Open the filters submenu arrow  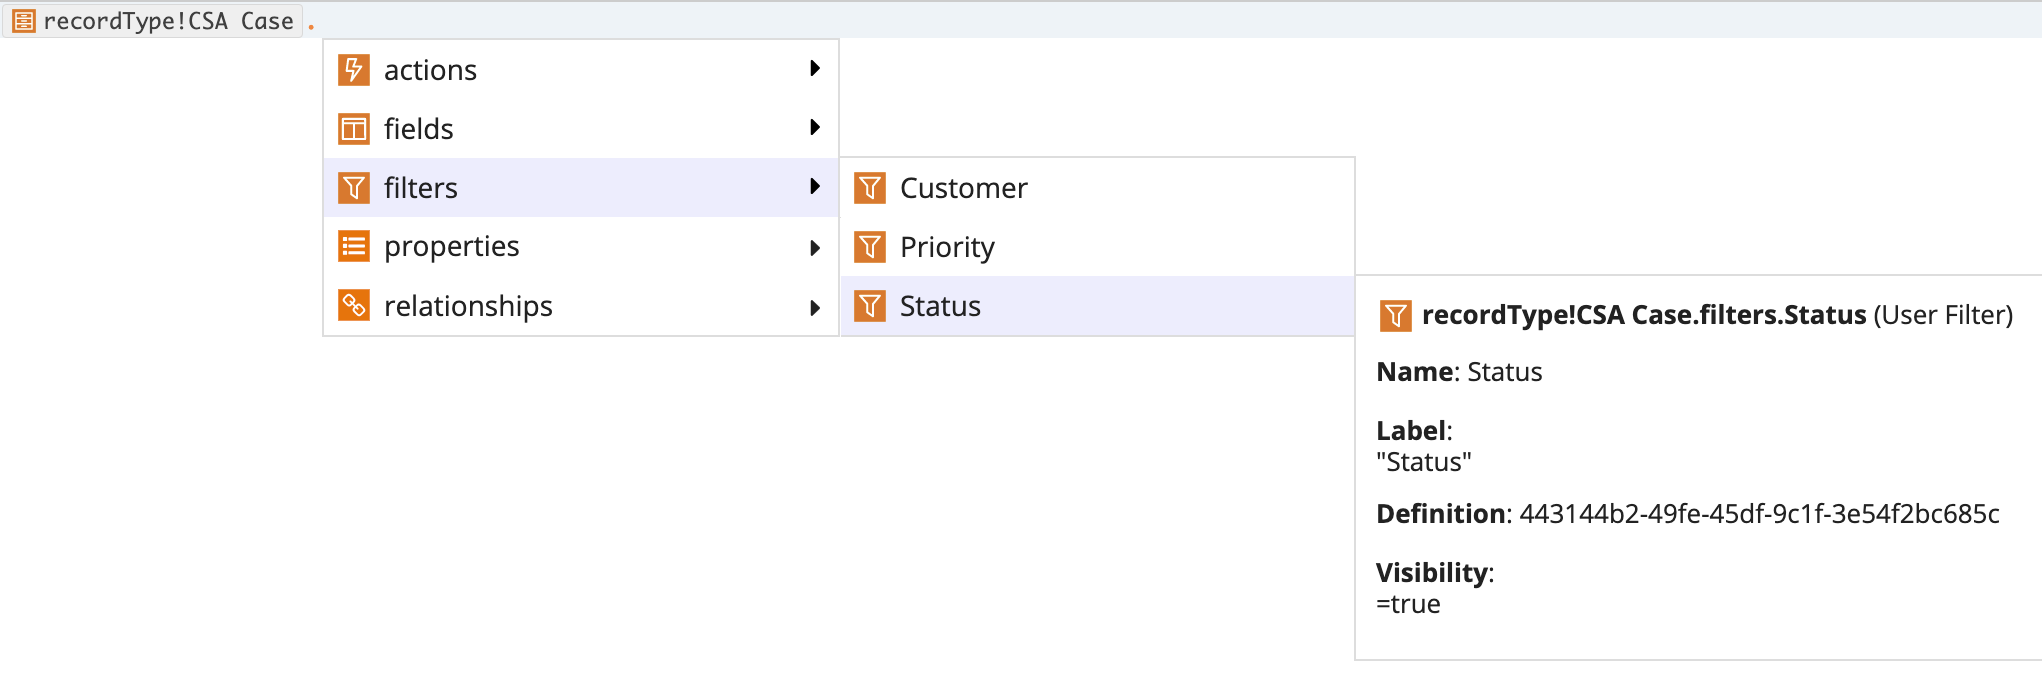815,186
